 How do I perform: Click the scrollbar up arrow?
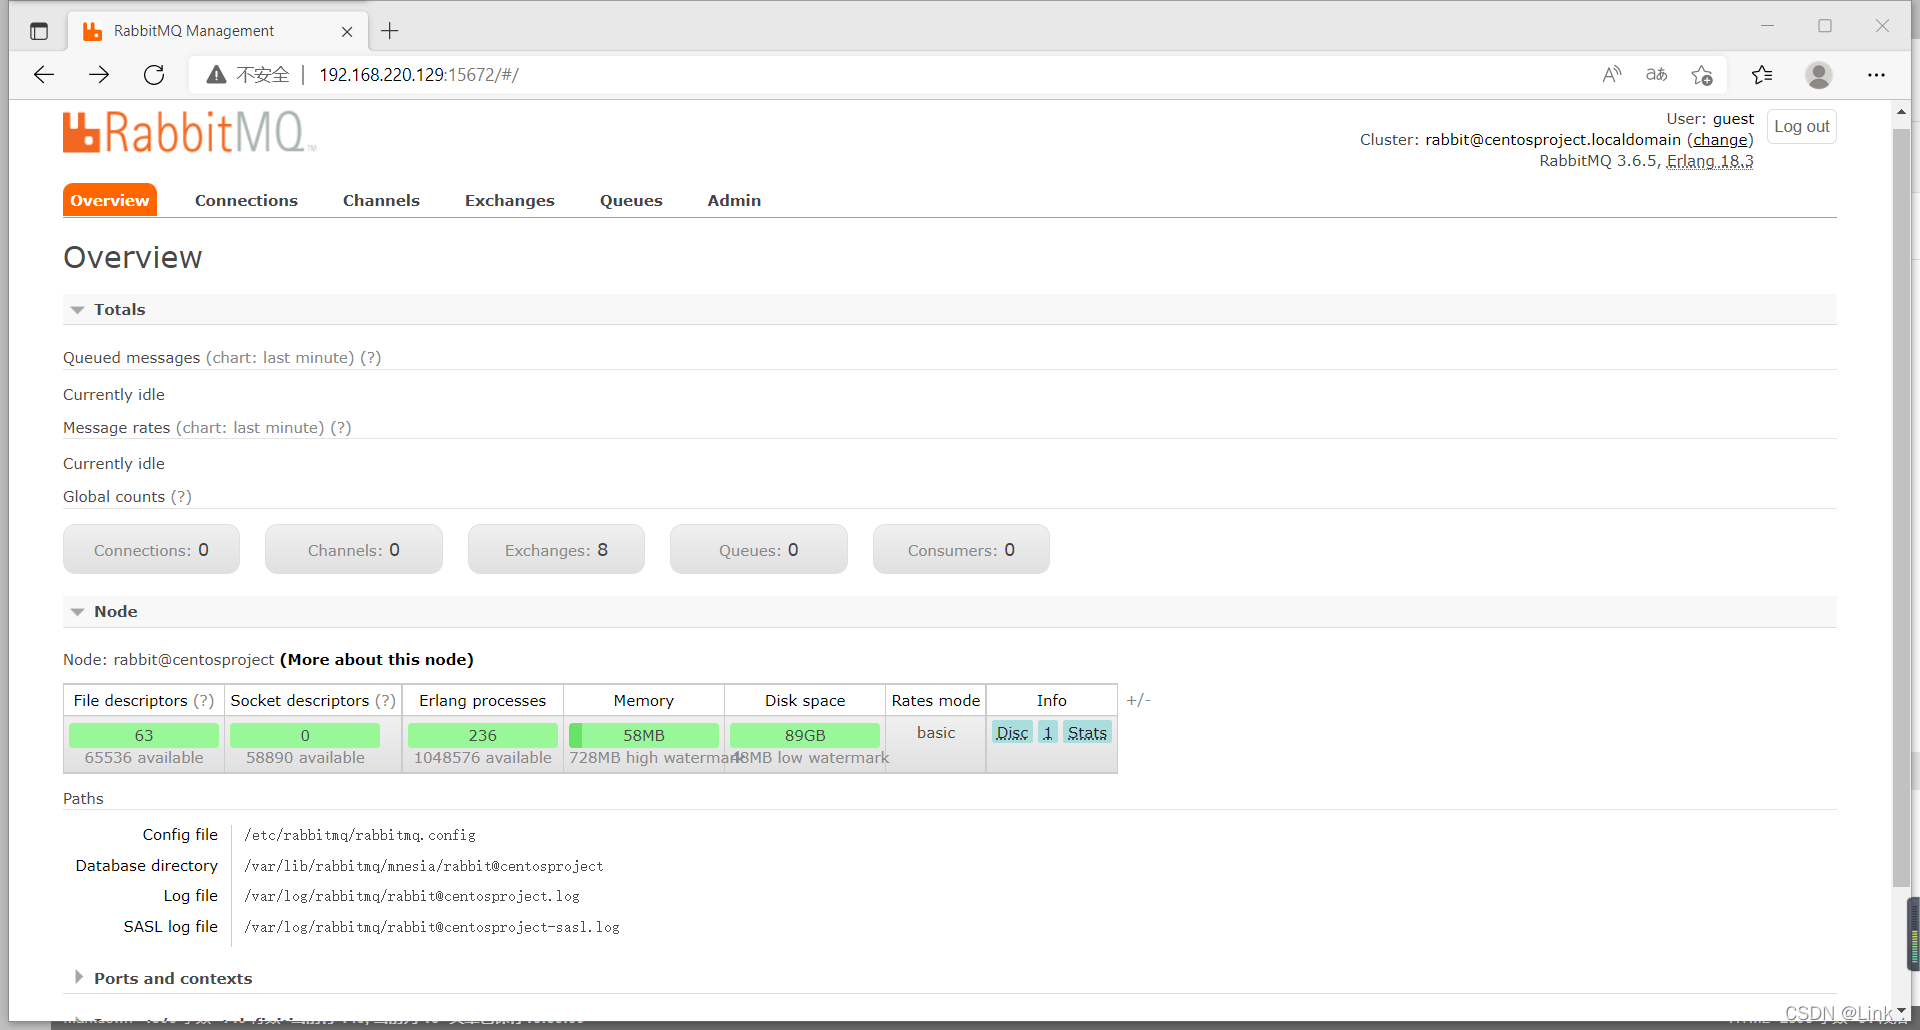pos(1901,112)
